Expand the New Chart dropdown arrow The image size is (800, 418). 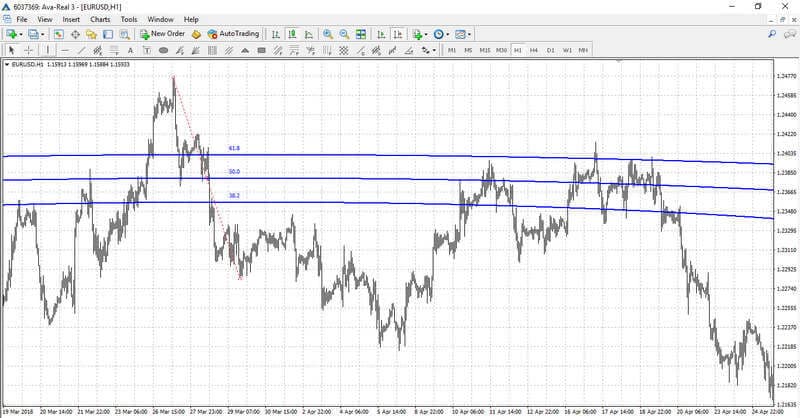(21, 34)
